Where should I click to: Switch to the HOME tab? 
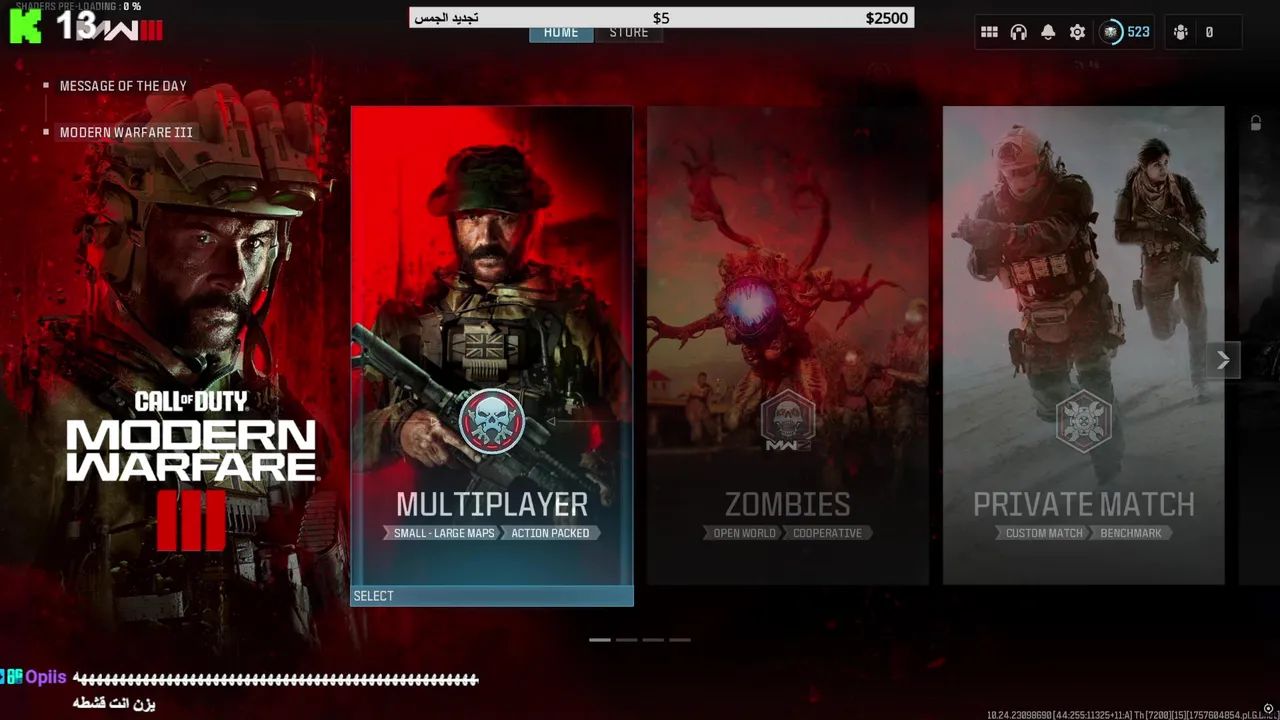561,33
